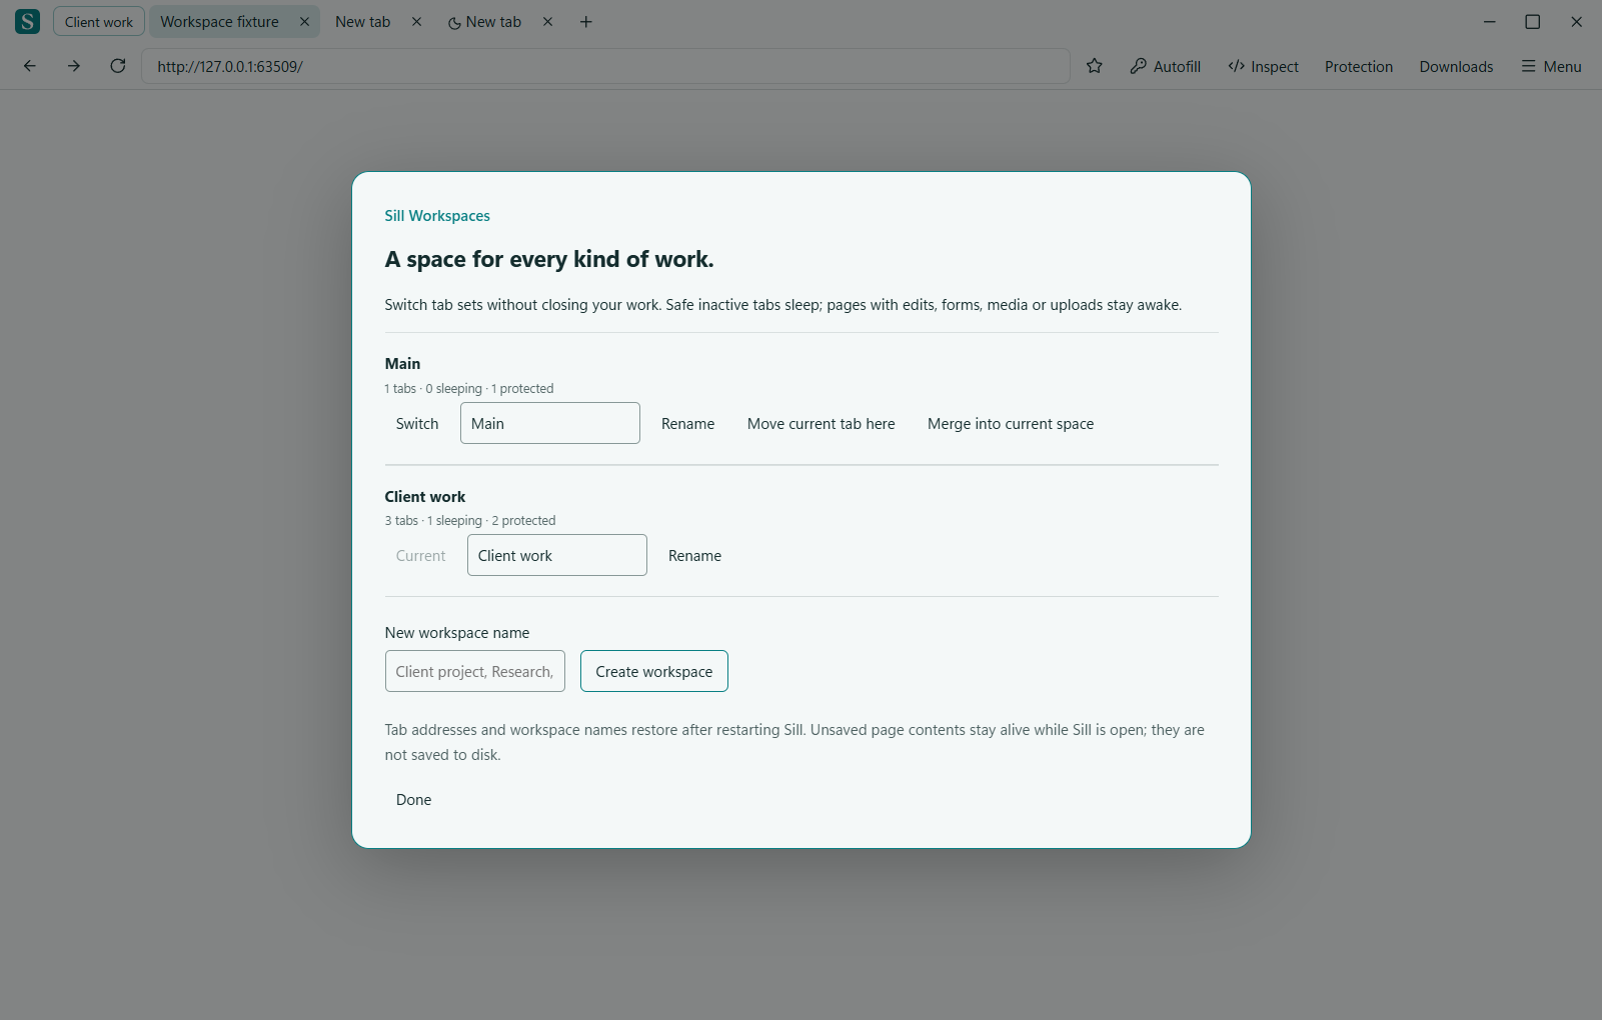The image size is (1602, 1020).
Task: Click the Sill browser logo icon
Action: point(27,21)
